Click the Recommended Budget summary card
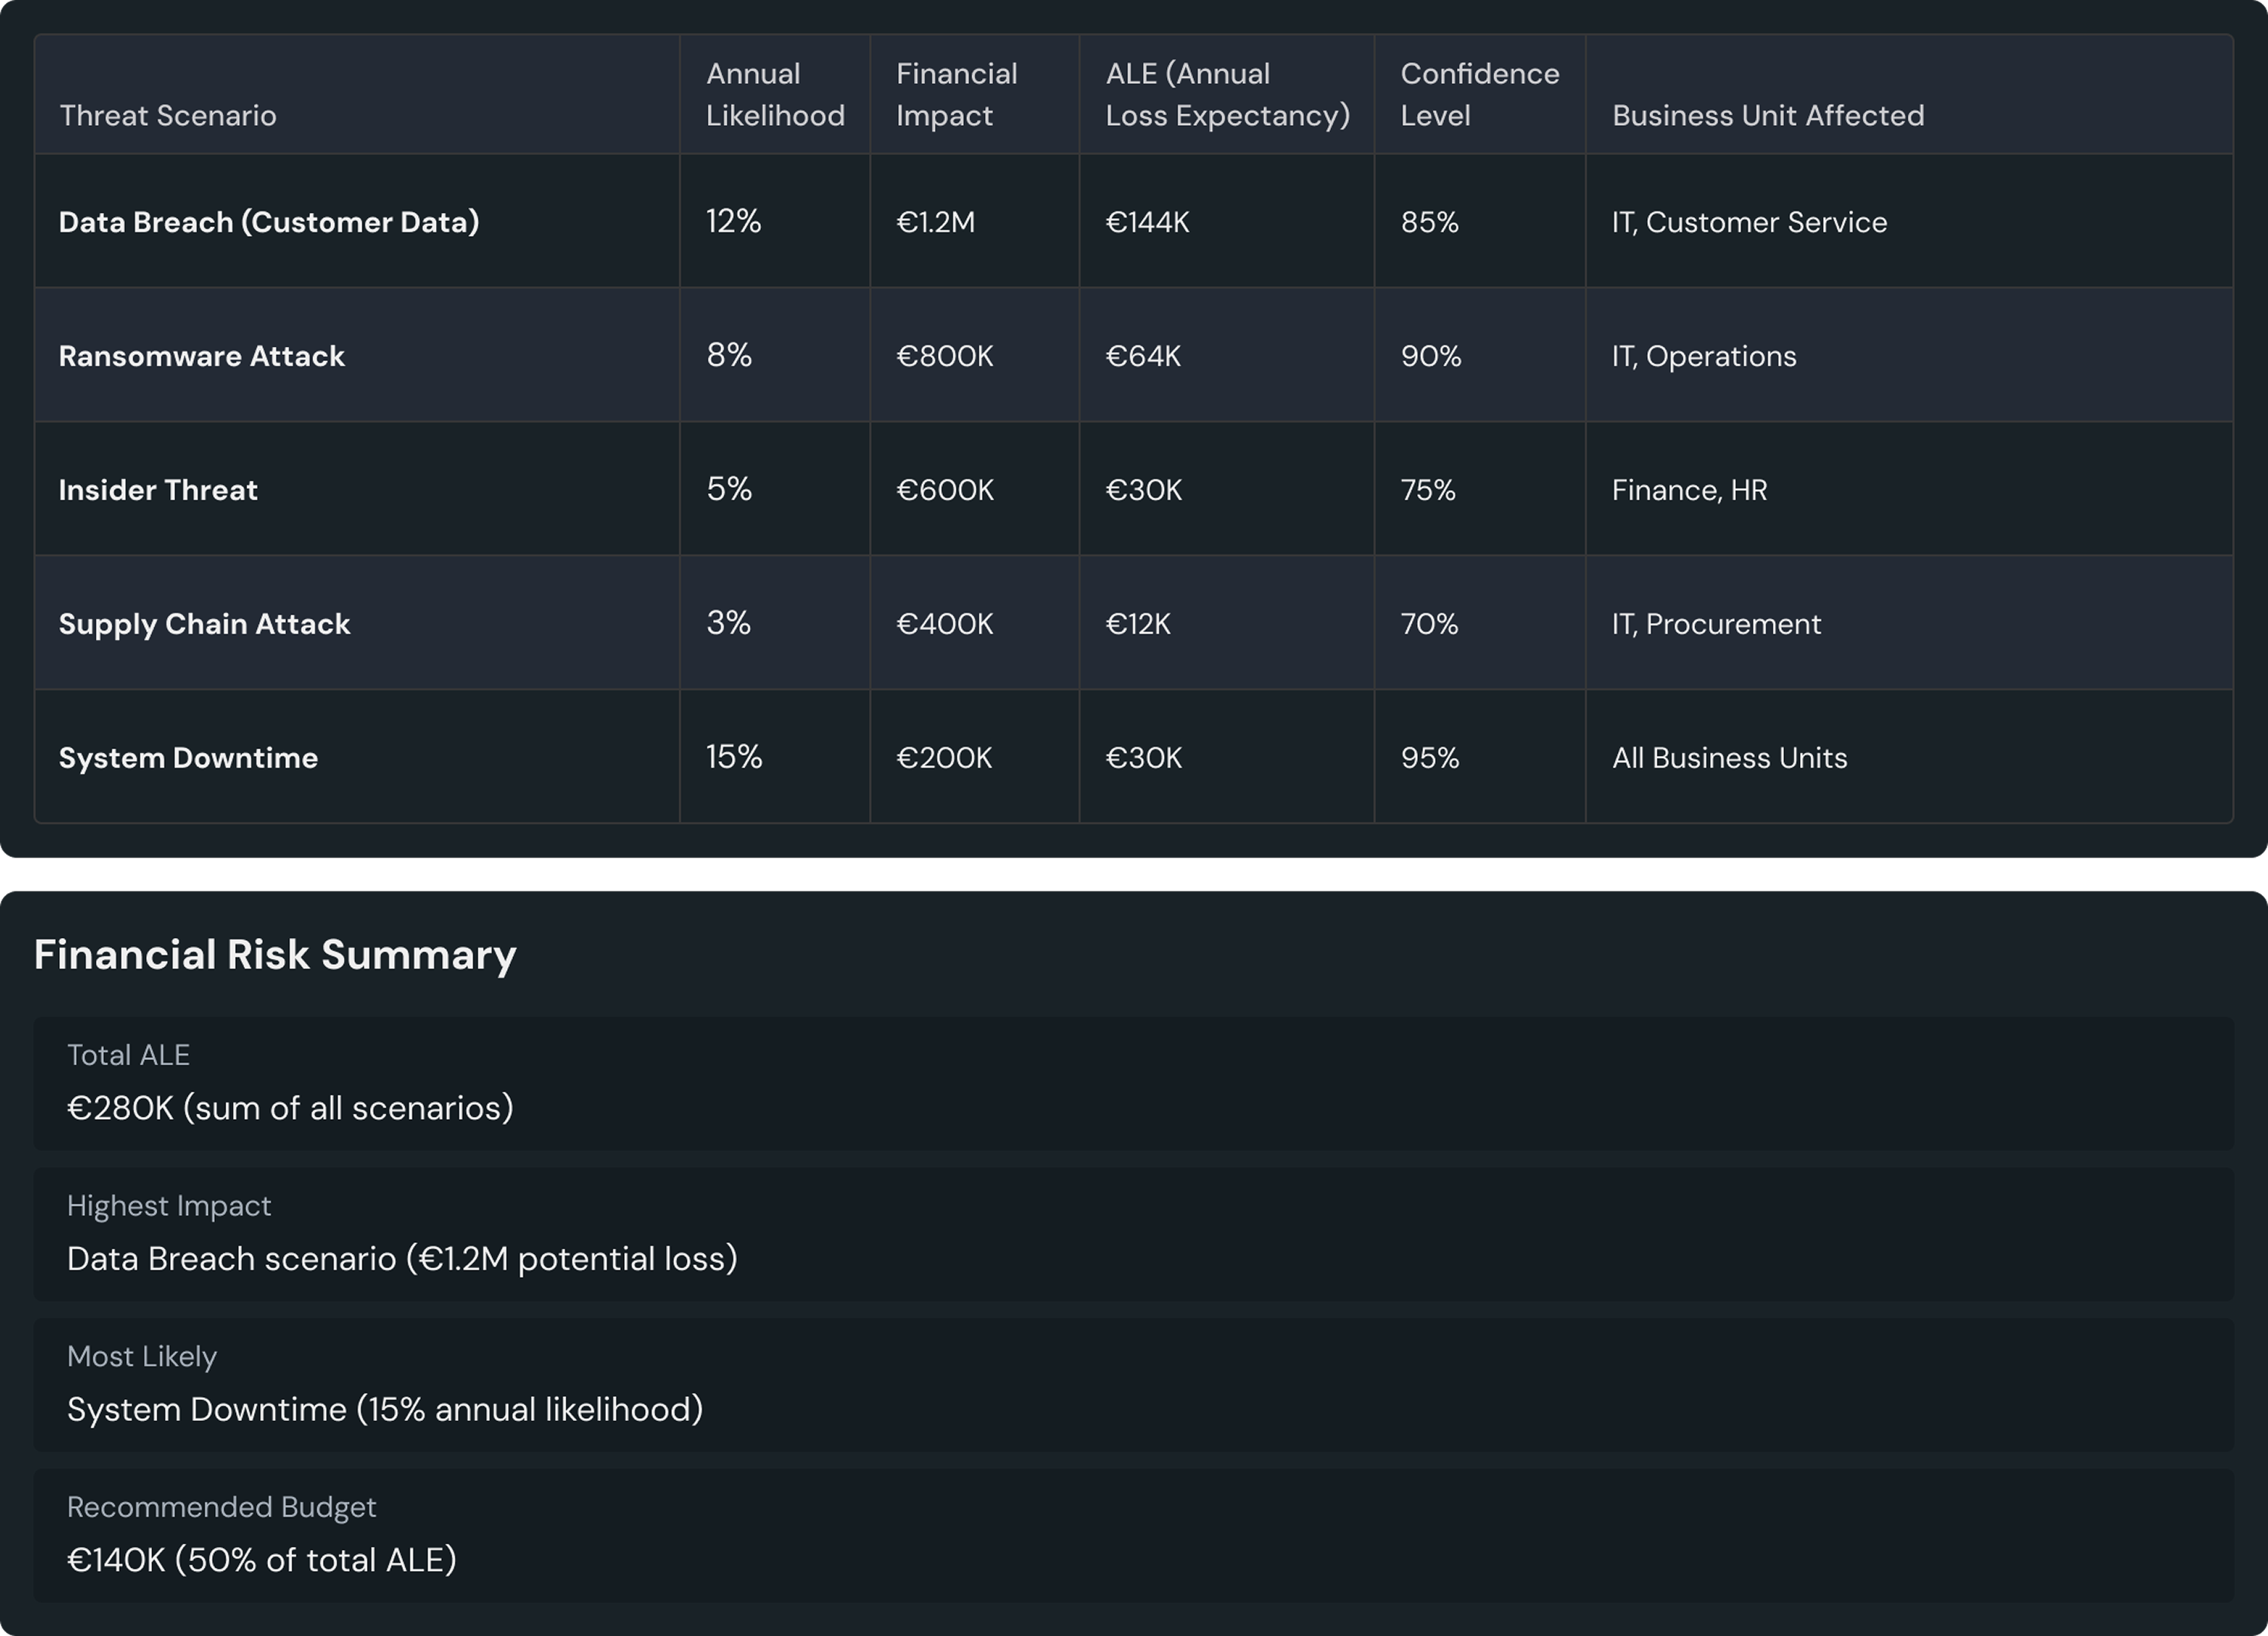Screen dimensions: 2268x1636 click(1133, 1534)
